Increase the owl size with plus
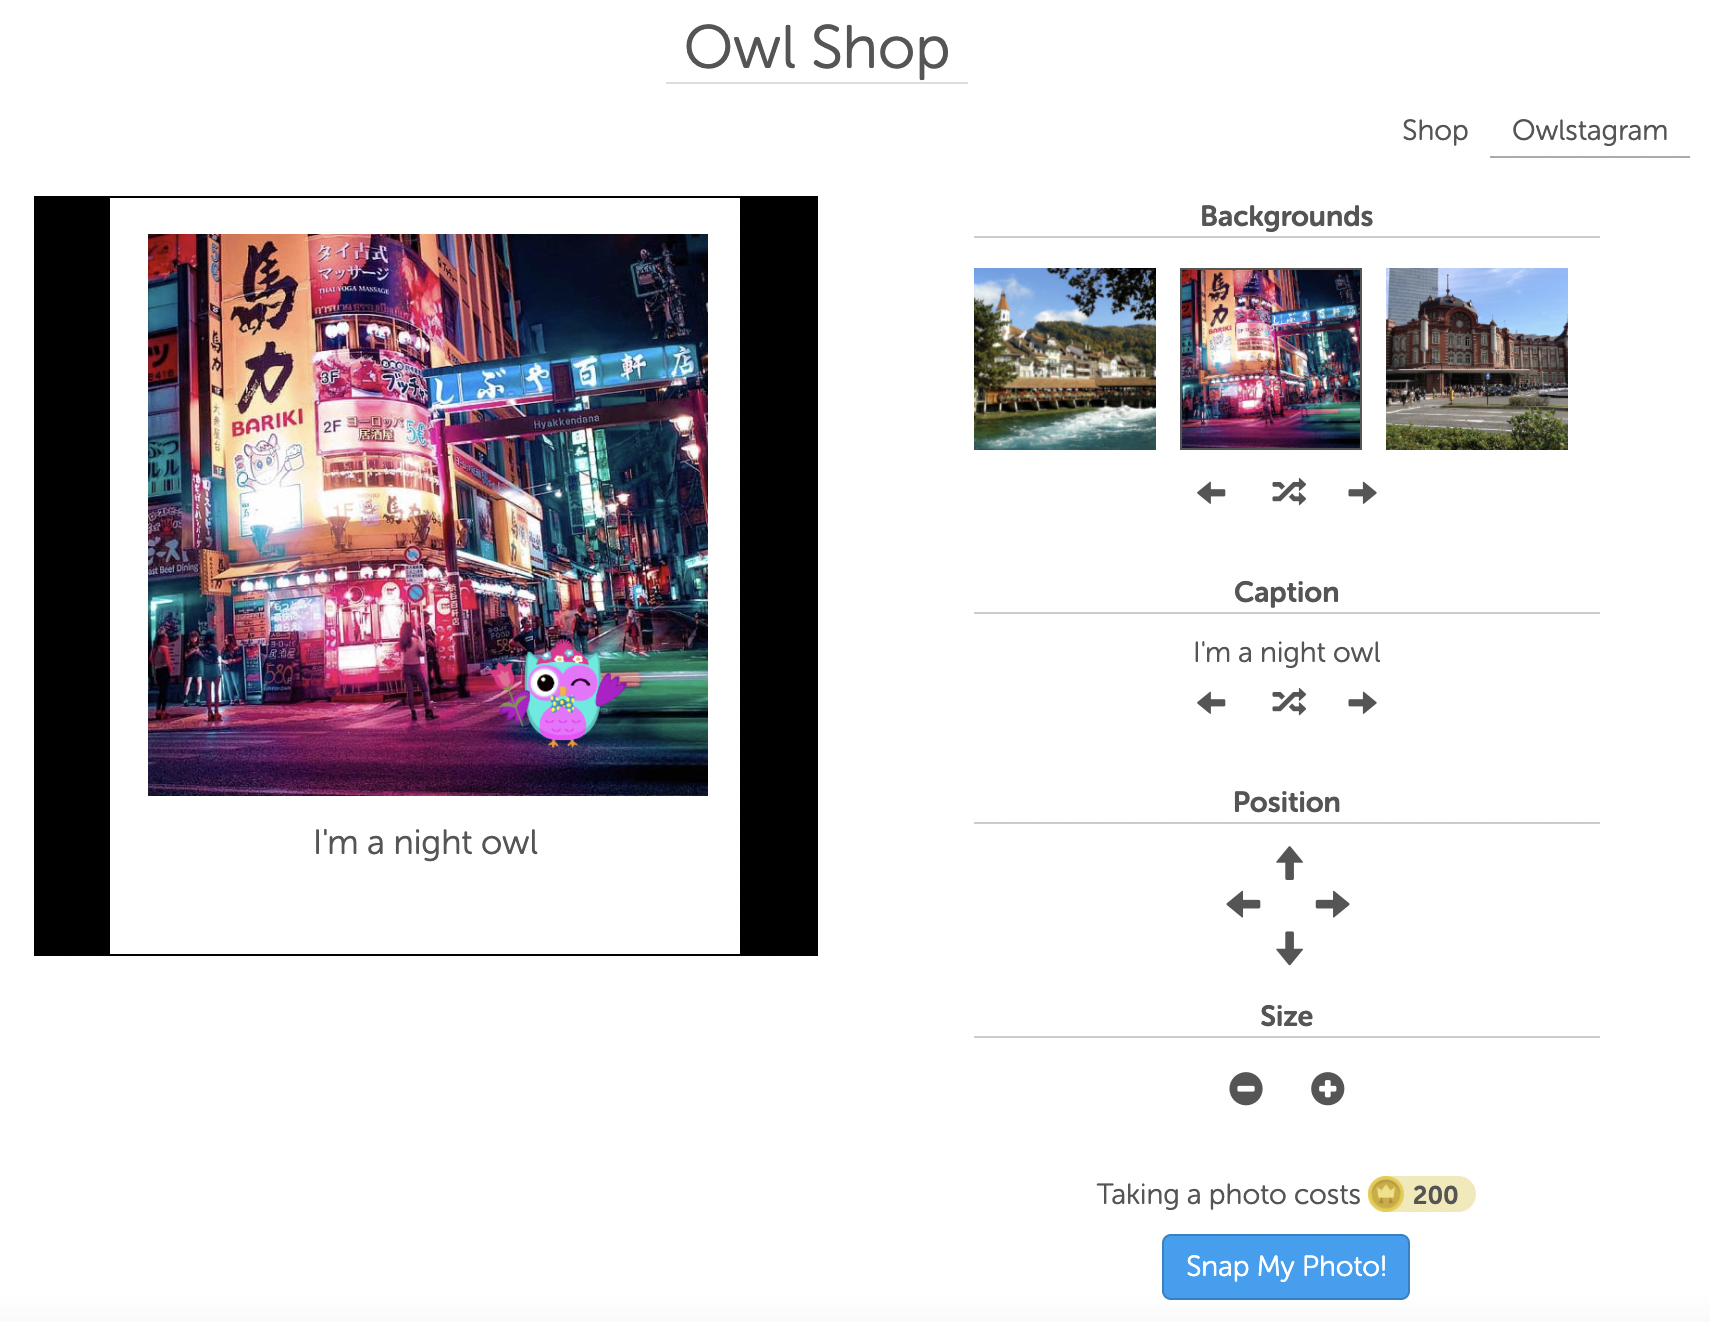This screenshot has height=1322, width=1710. (x=1328, y=1088)
